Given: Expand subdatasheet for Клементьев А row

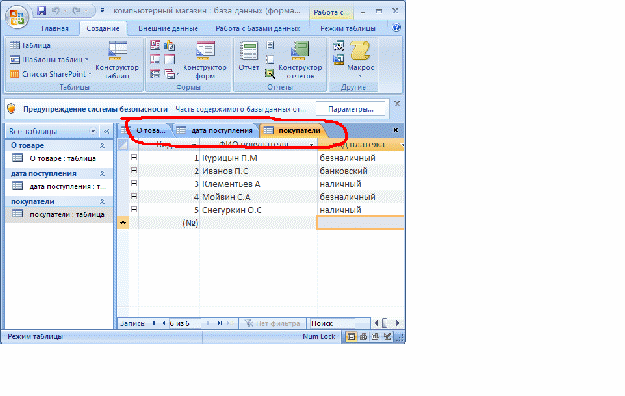Looking at the screenshot, I should (134, 183).
